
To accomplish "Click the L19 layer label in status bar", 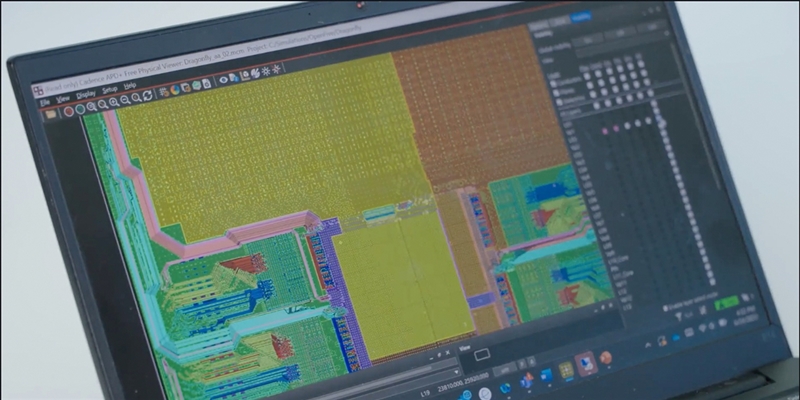I will click(x=425, y=393).
